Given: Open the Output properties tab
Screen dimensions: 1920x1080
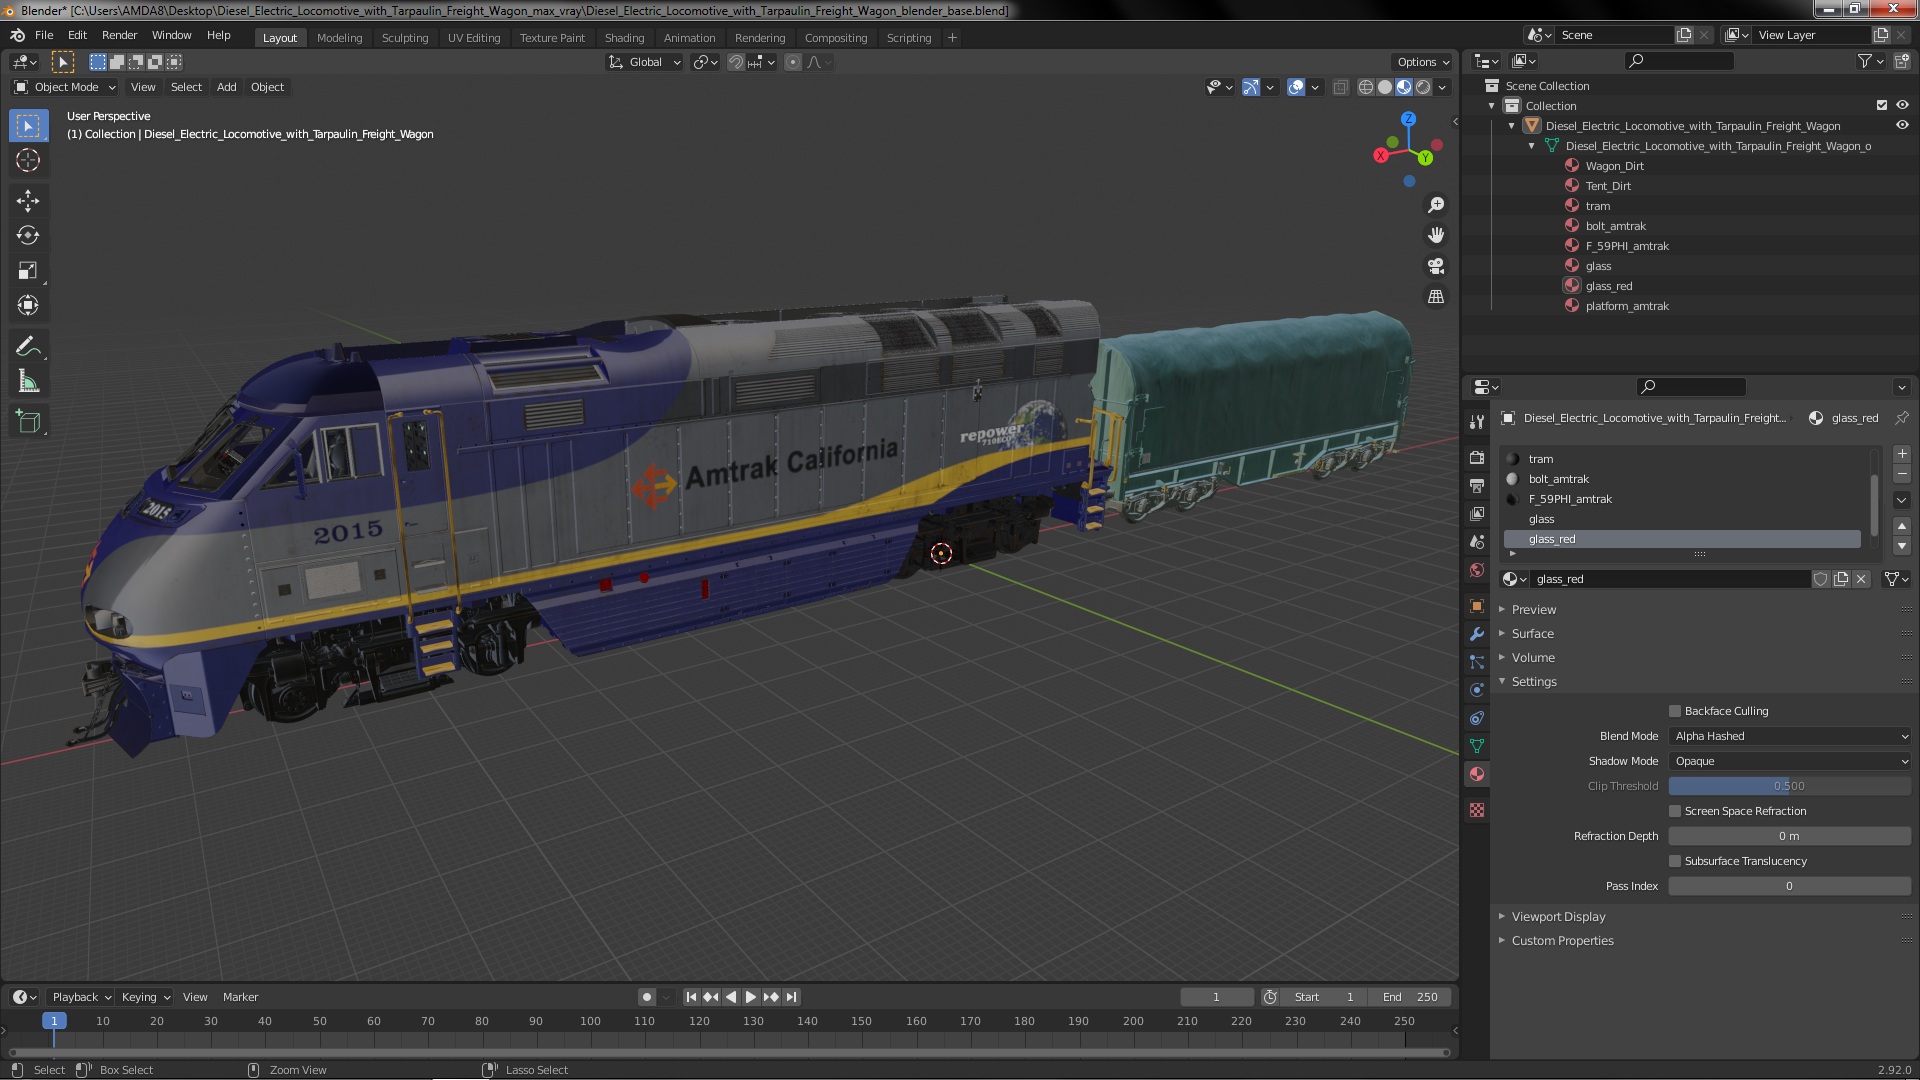Looking at the screenshot, I should tap(1477, 485).
